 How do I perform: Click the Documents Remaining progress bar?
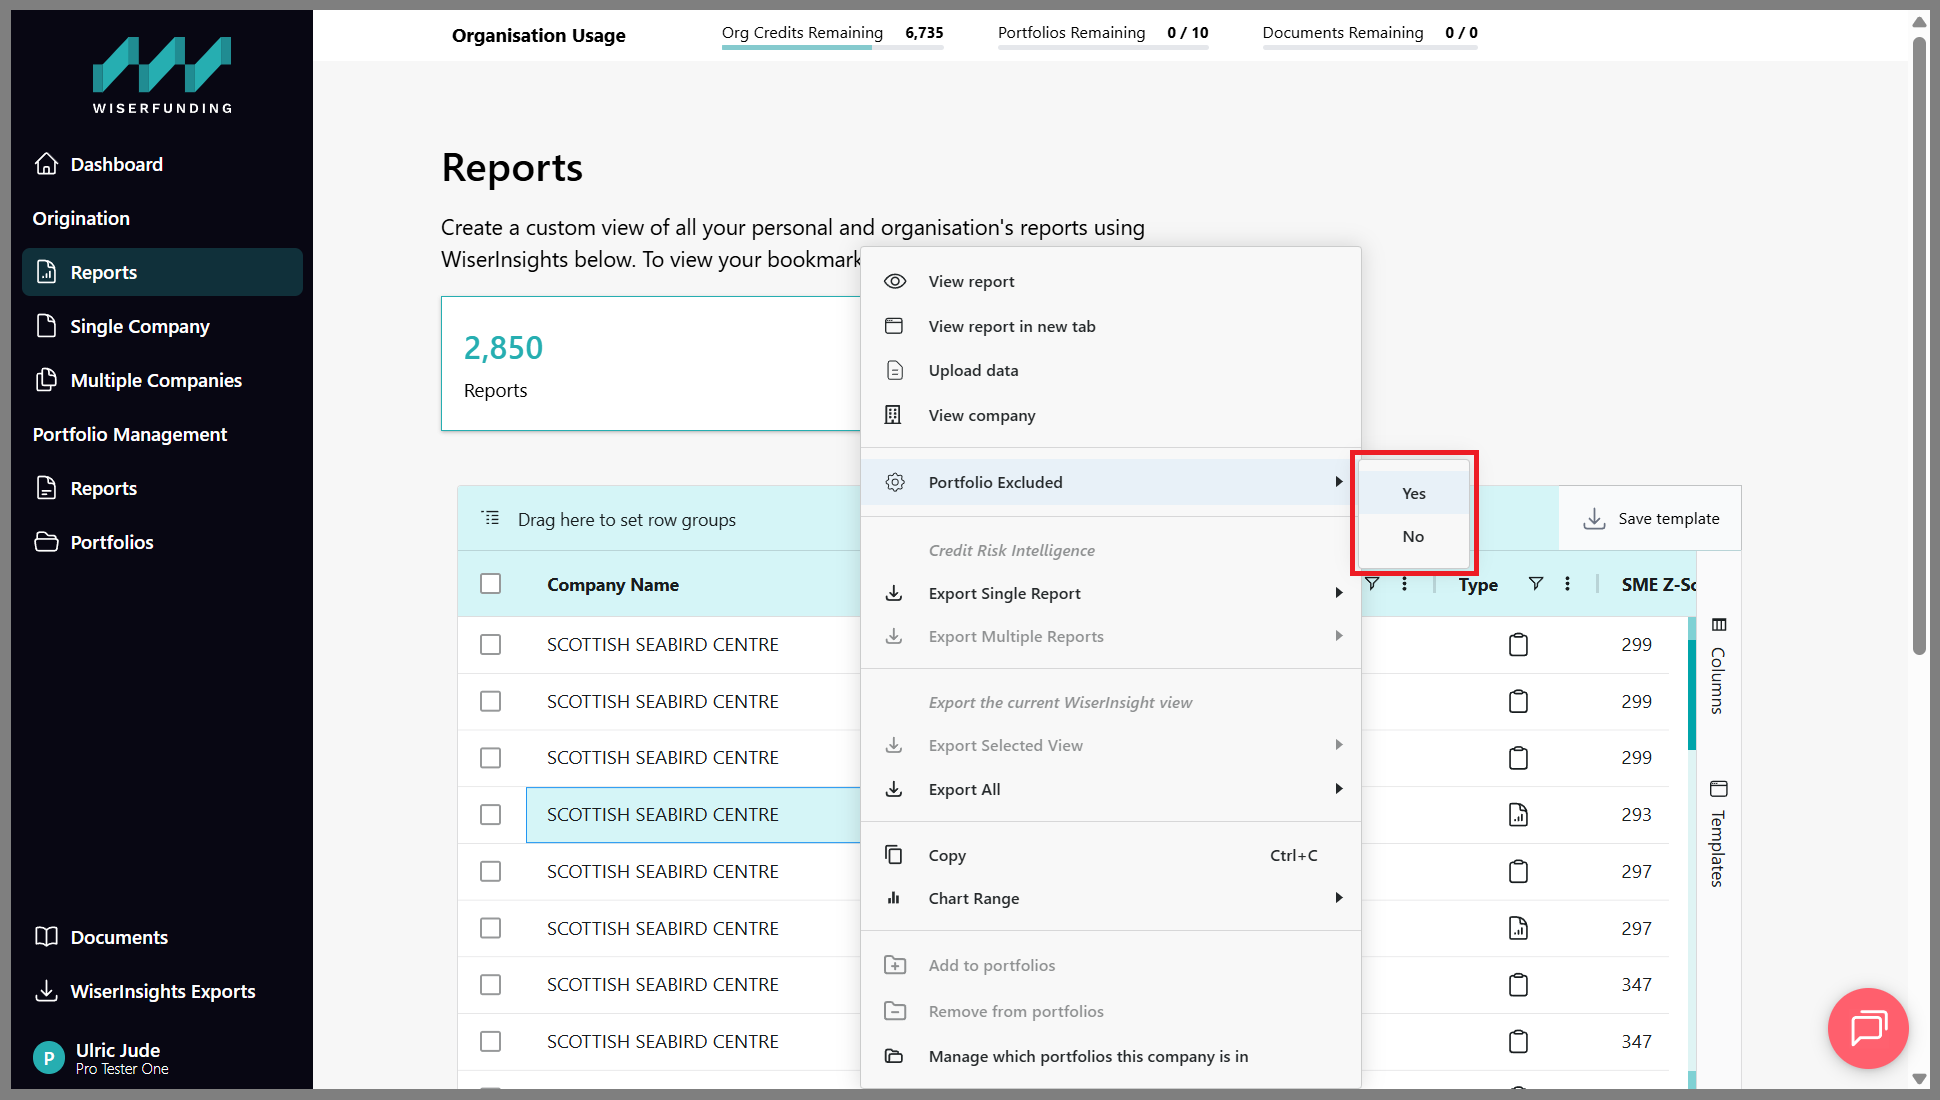[x=1370, y=47]
